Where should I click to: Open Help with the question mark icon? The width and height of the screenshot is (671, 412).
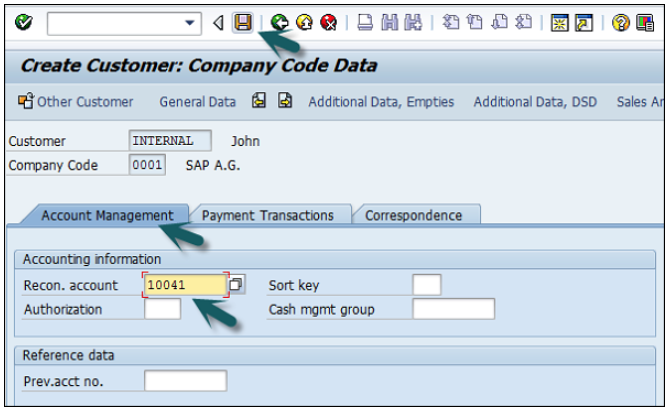click(620, 22)
